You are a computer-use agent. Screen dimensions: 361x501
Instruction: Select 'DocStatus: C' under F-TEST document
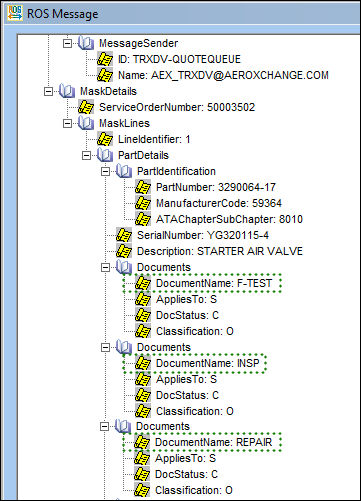[187, 315]
